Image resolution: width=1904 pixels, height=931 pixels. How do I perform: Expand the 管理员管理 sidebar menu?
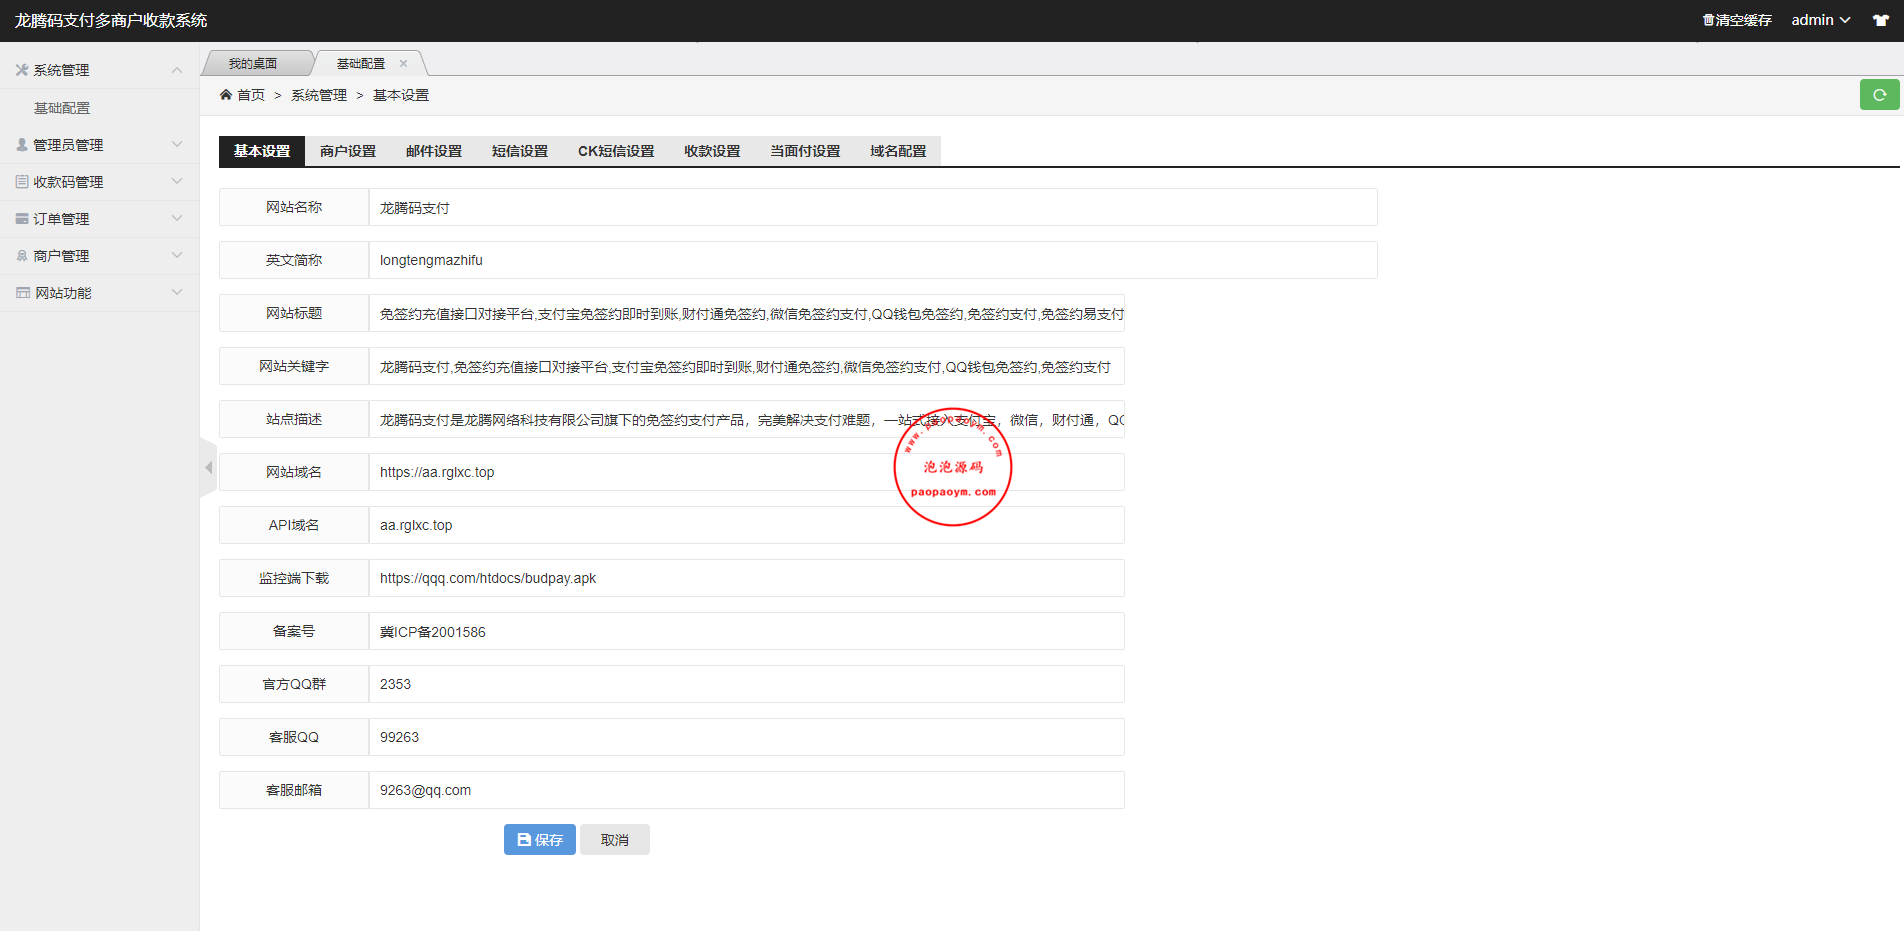pyautogui.click(x=99, y=145)
